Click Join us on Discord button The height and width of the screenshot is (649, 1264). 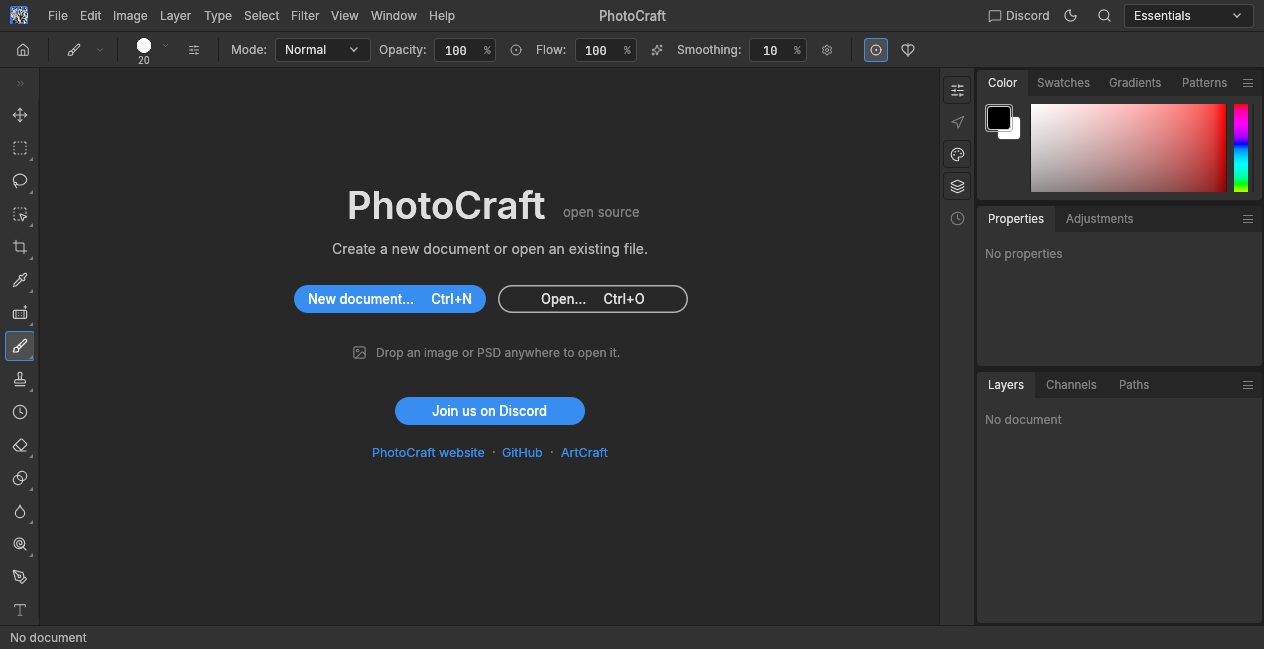490,411
